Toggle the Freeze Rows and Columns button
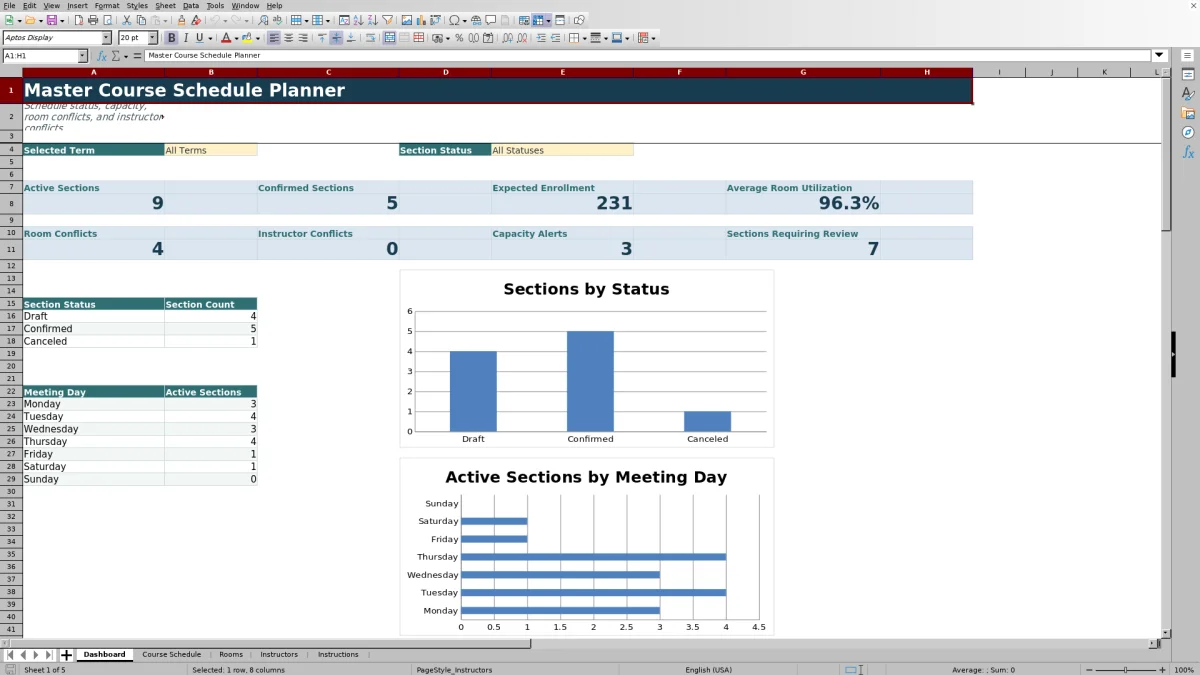The width and height of the screenshot is (1200, 675). pyautogui.click(x=539, y=20)
